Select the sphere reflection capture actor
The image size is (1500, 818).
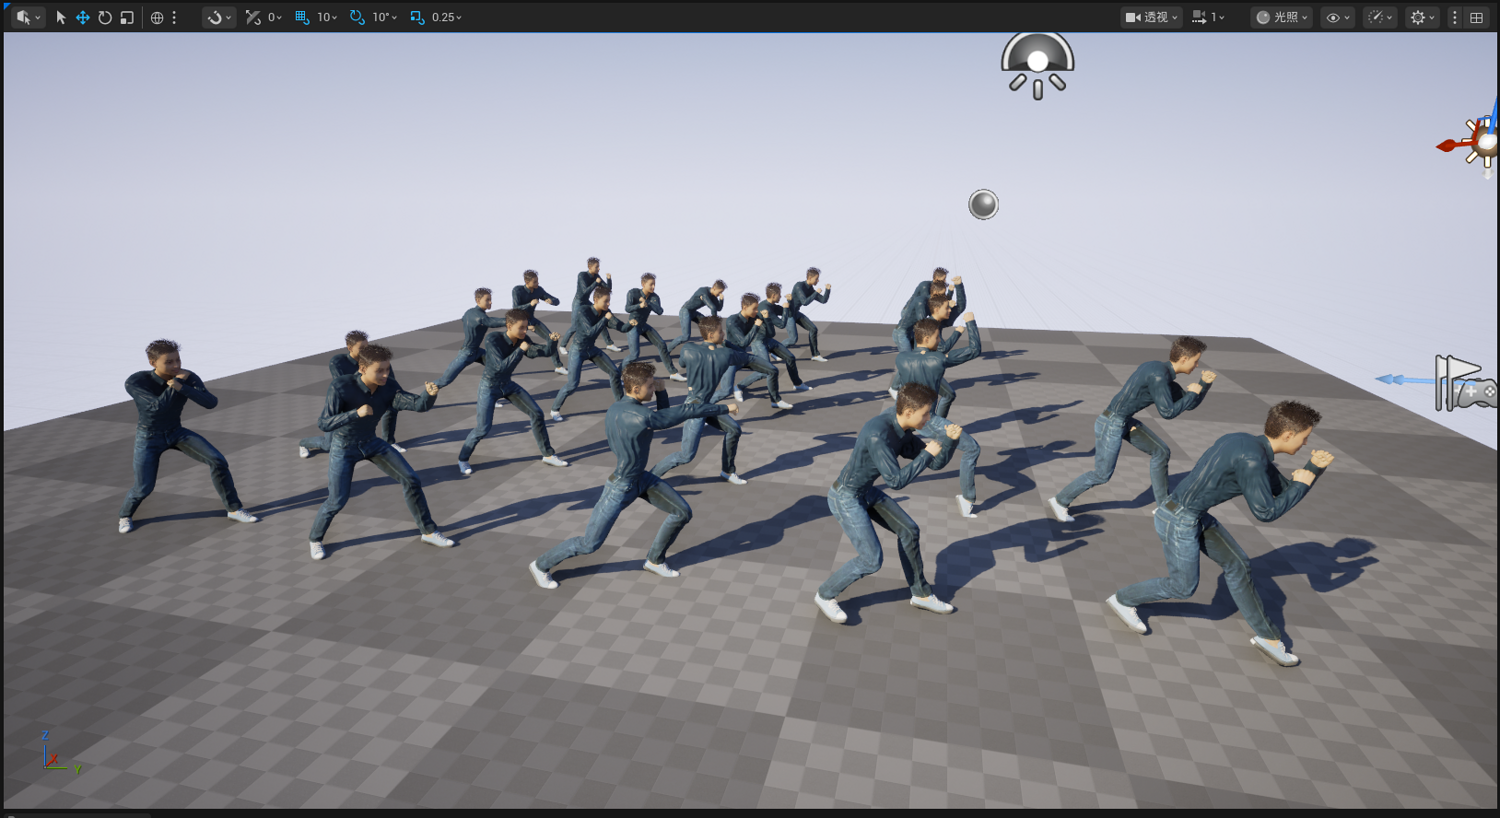tap(983, 204)
